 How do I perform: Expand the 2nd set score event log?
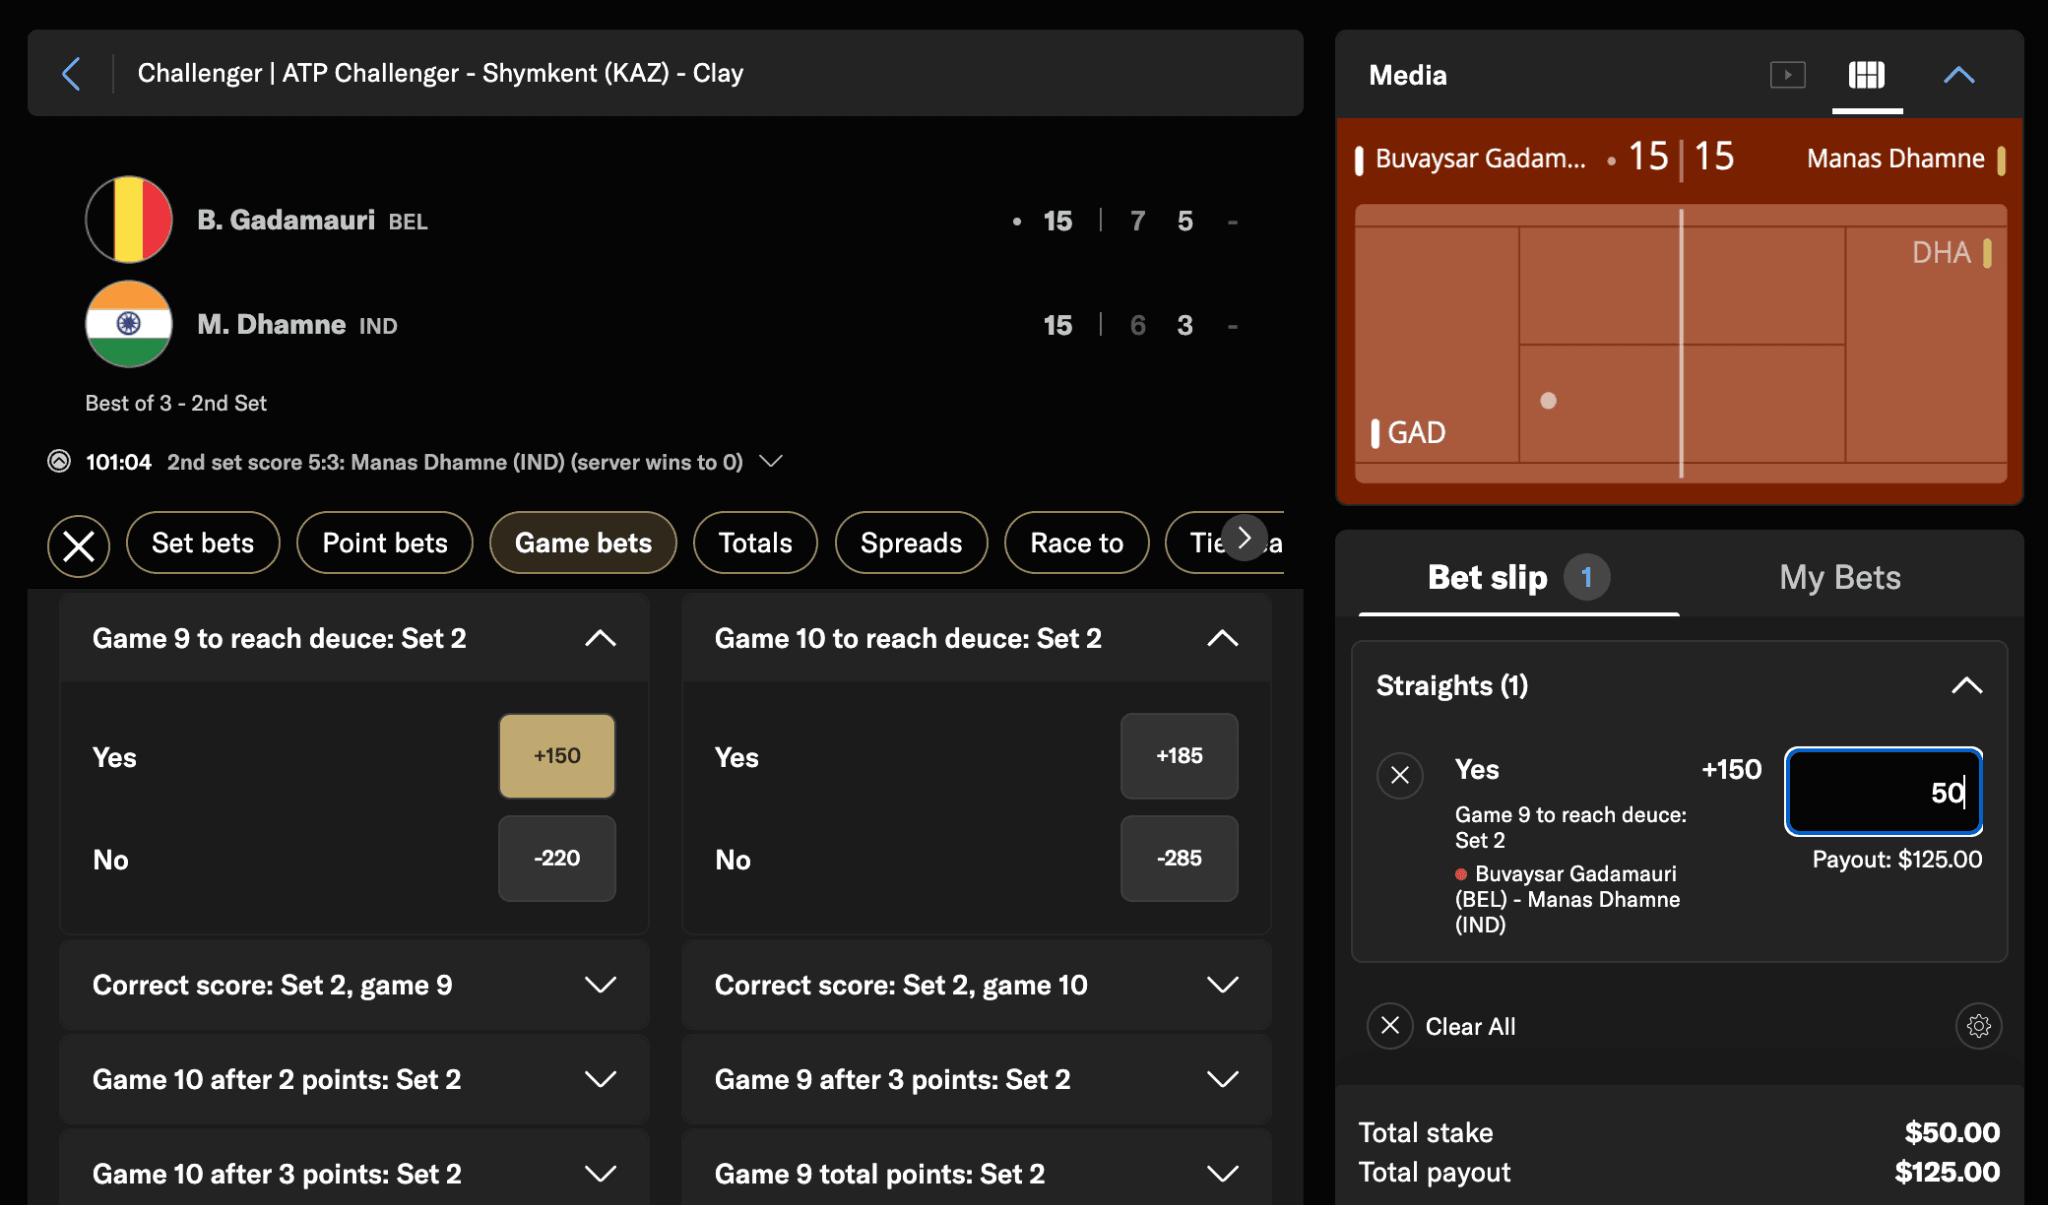tap(770, 461)
